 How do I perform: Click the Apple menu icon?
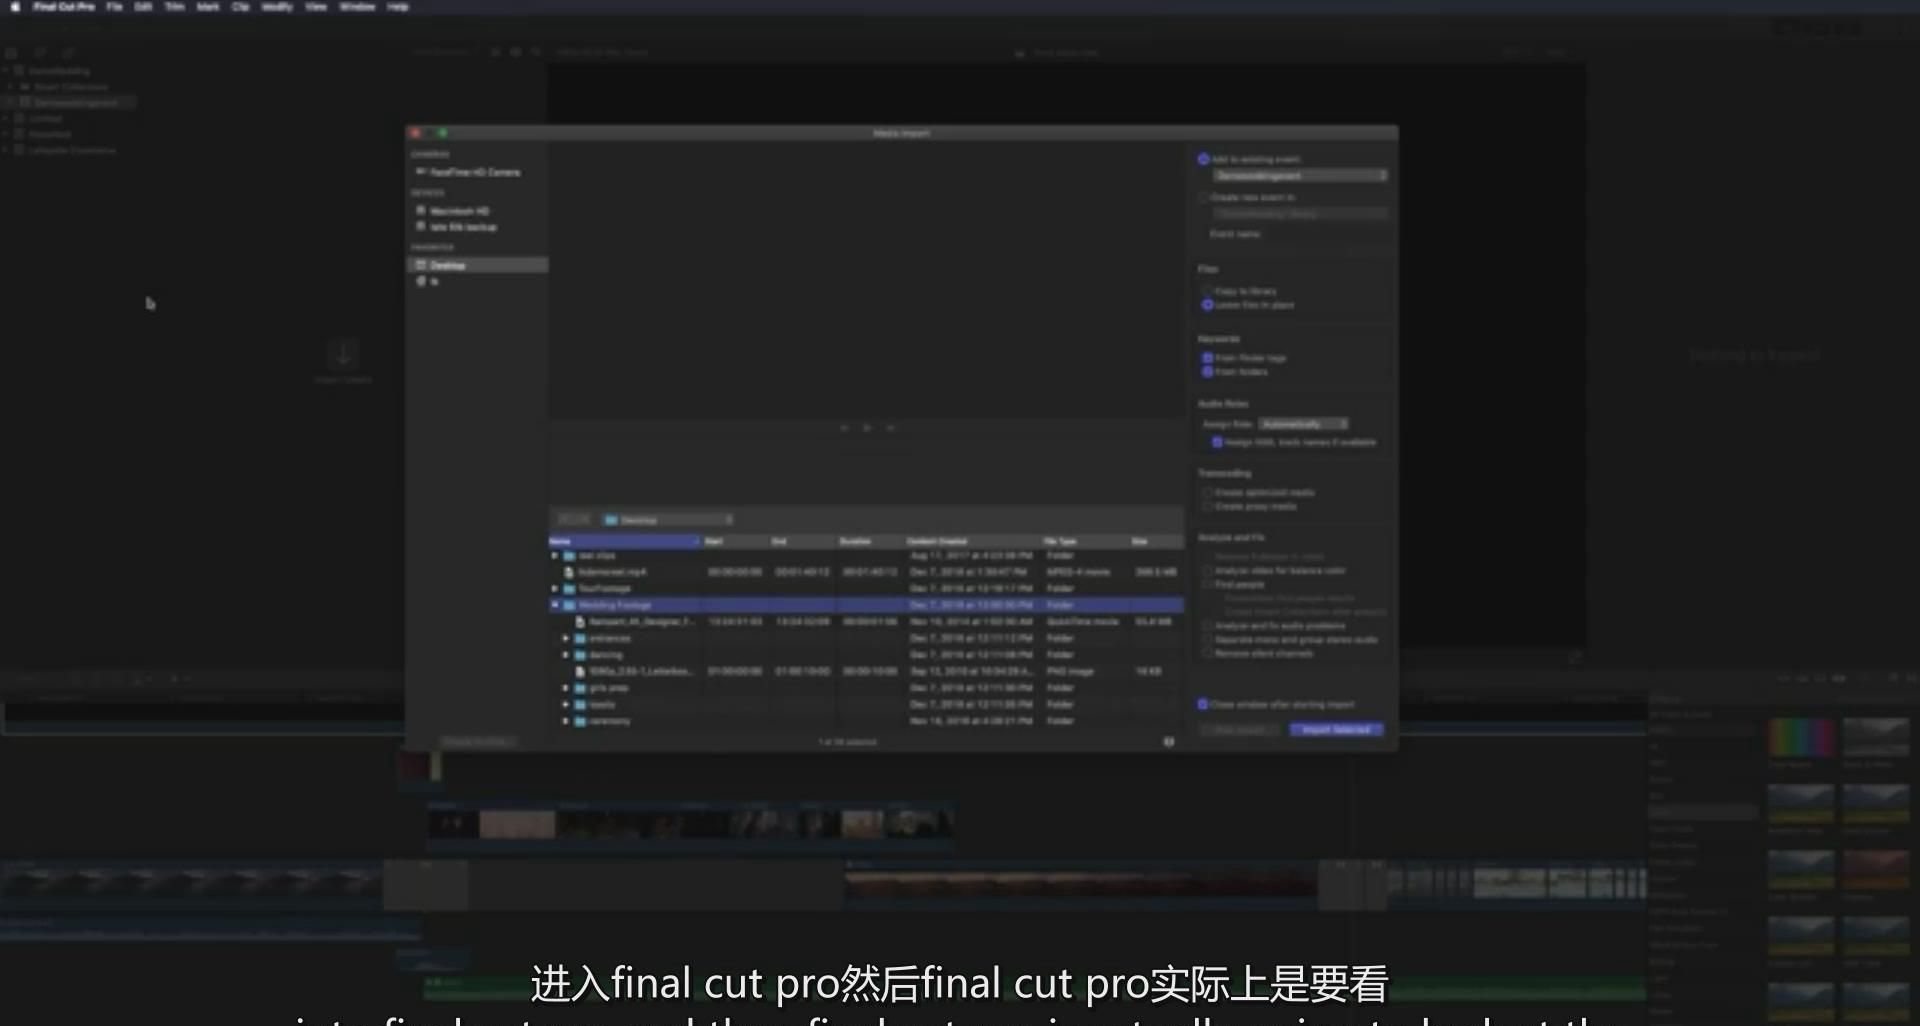click(14, 7)
